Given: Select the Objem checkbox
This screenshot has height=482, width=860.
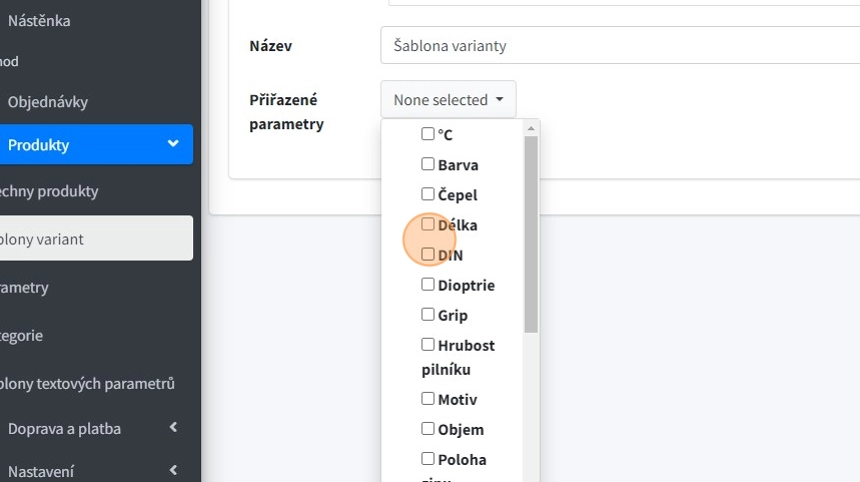Looking at the screenshot, I should [x=428, y=428].
